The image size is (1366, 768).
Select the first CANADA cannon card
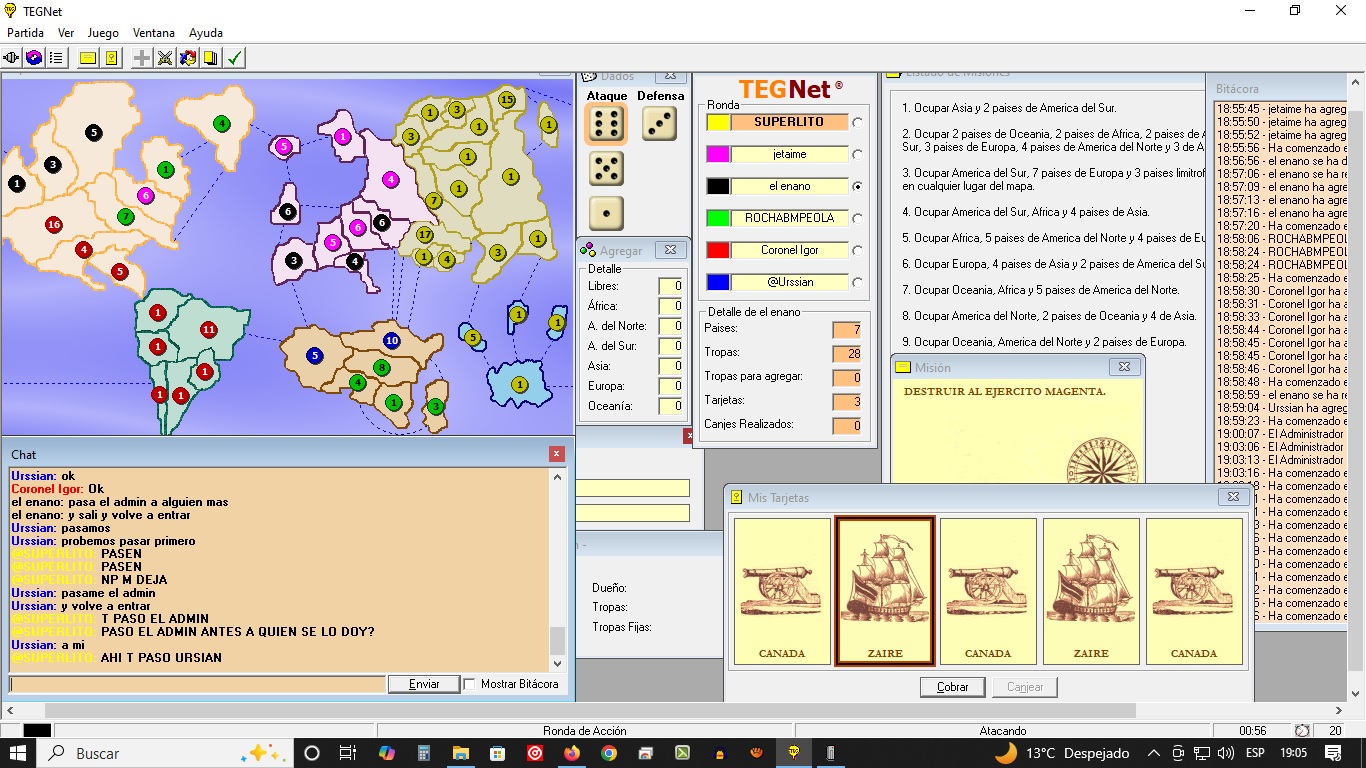(782, 591)
